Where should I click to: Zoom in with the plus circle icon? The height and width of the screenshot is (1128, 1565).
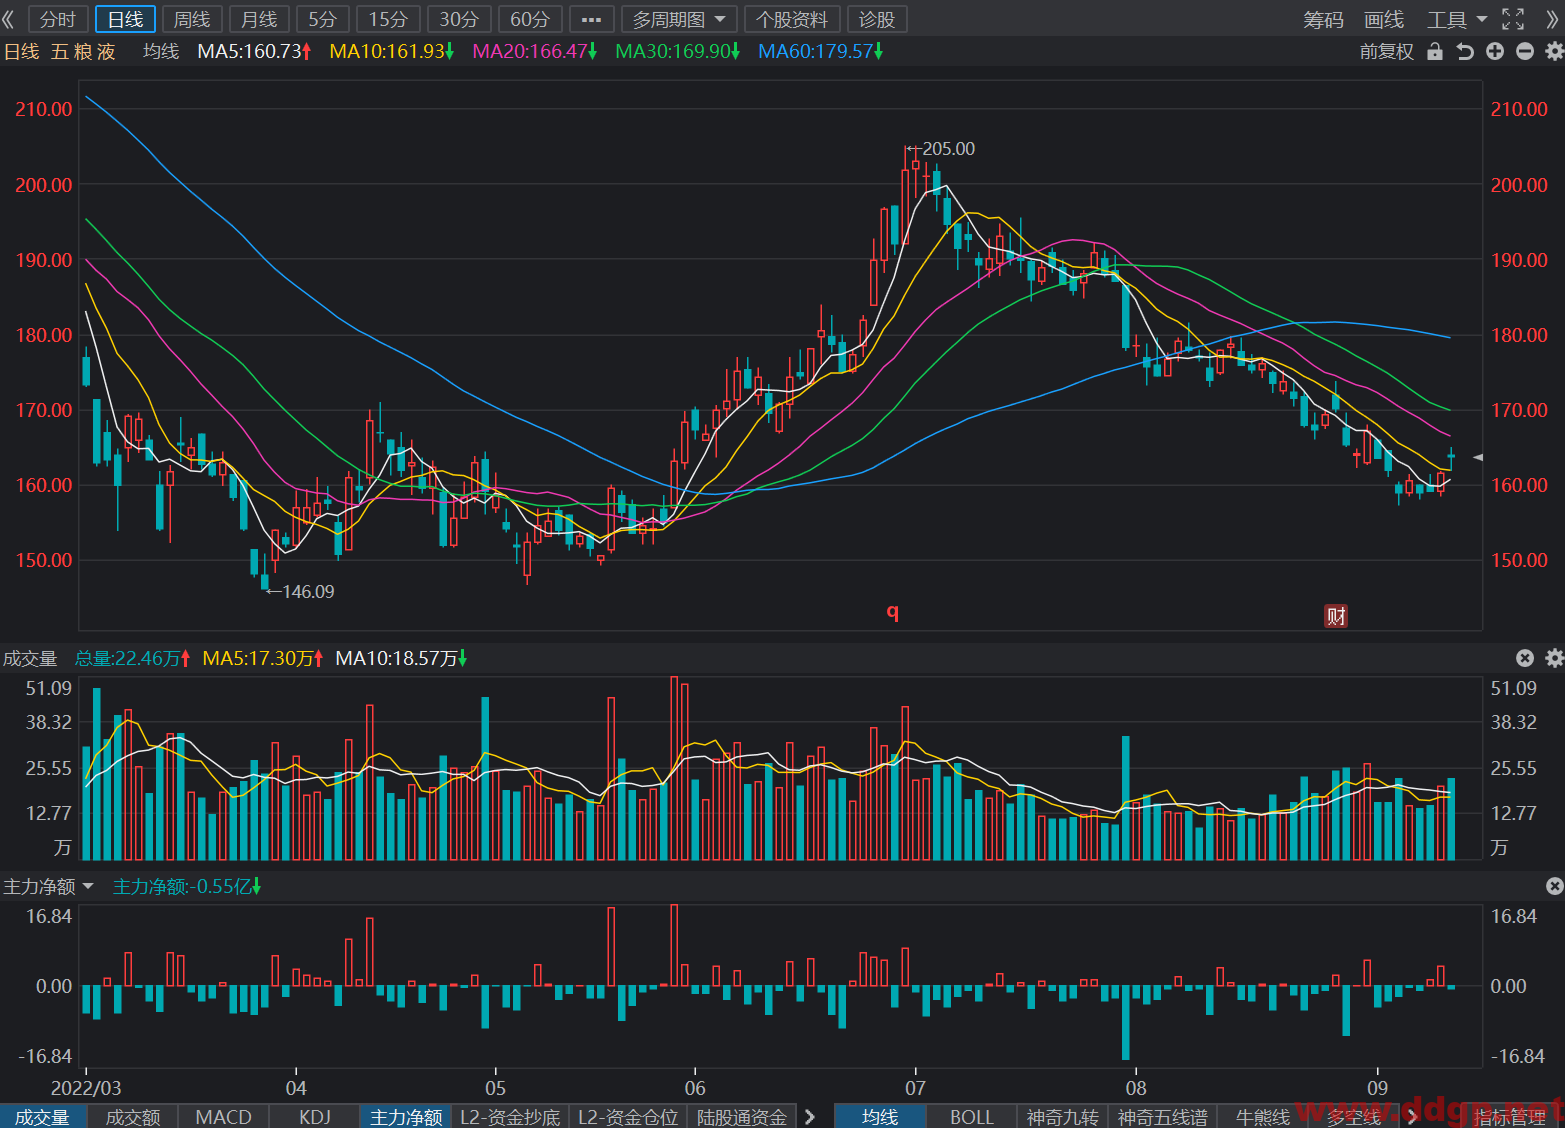click(x=1495, y=52)
